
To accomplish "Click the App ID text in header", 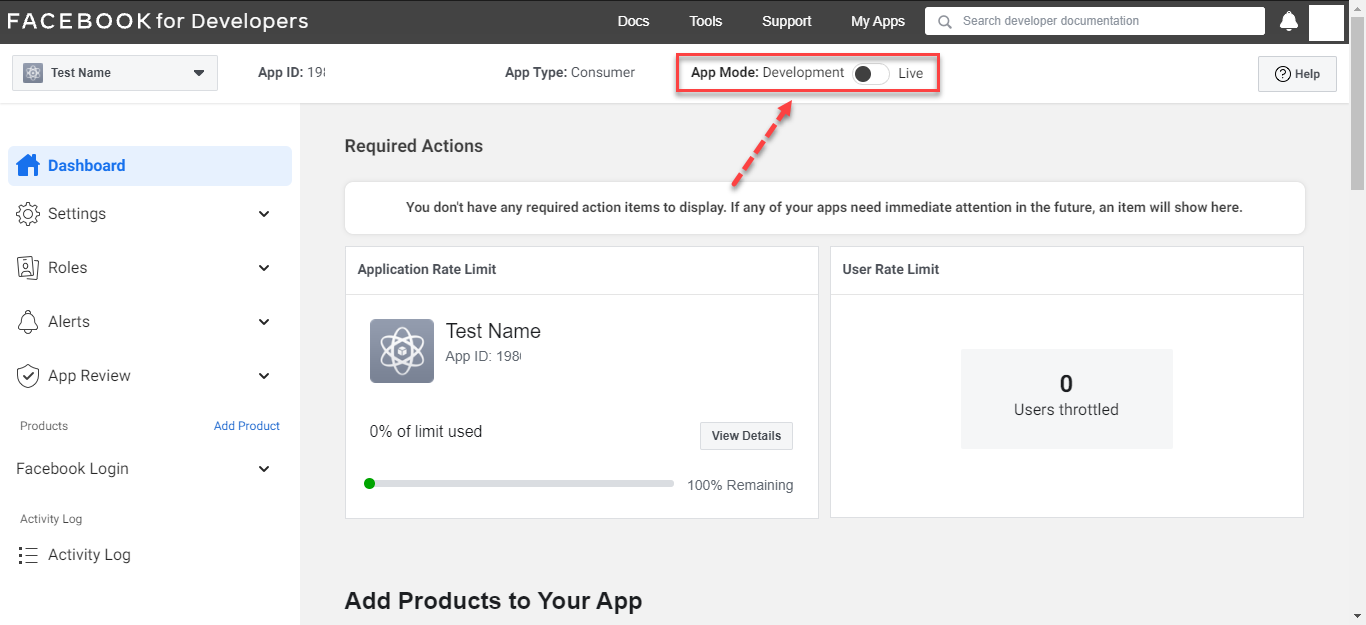I will pos(292,73).
